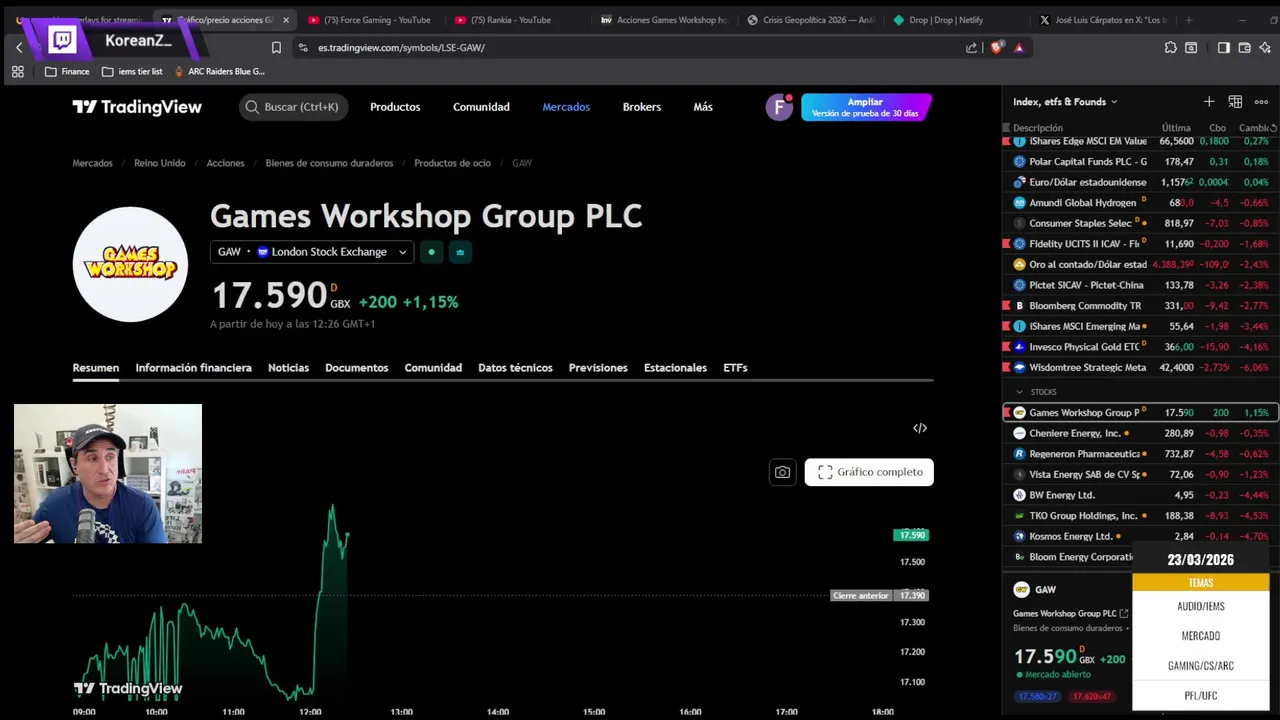Click the Ampliar 30-day trial button
Viewport: 1280px width, 720px height.
click(866, 107)
